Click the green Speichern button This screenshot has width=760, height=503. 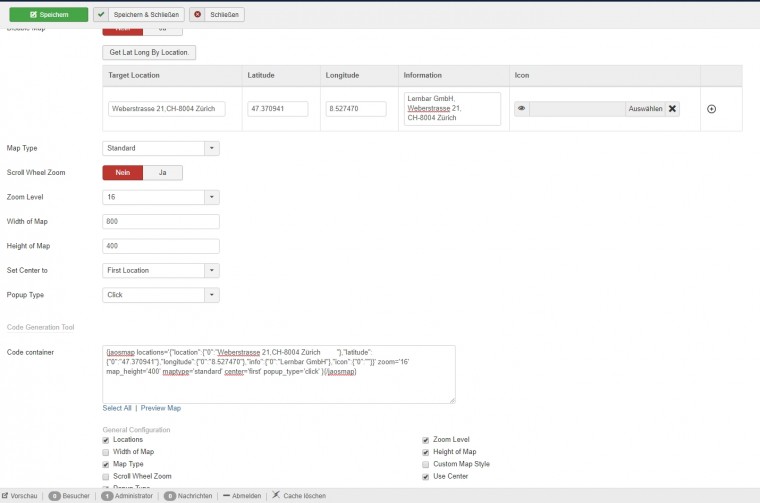[49, 15]
